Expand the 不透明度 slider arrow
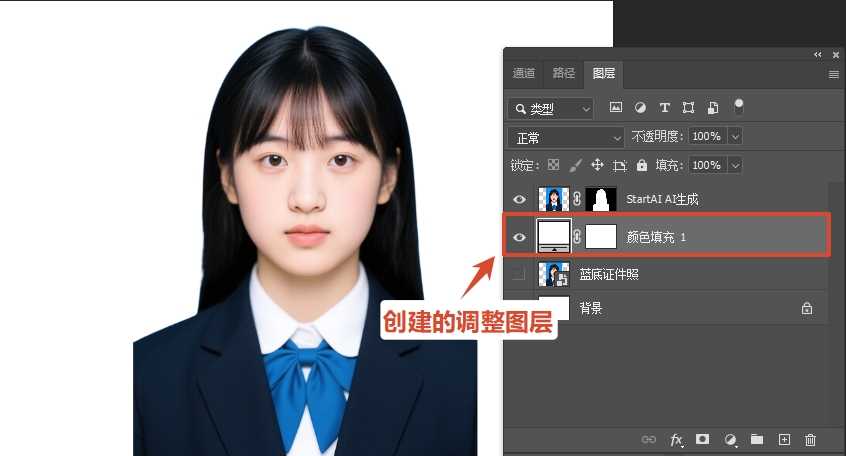846x456 pixels. point(735,136)
